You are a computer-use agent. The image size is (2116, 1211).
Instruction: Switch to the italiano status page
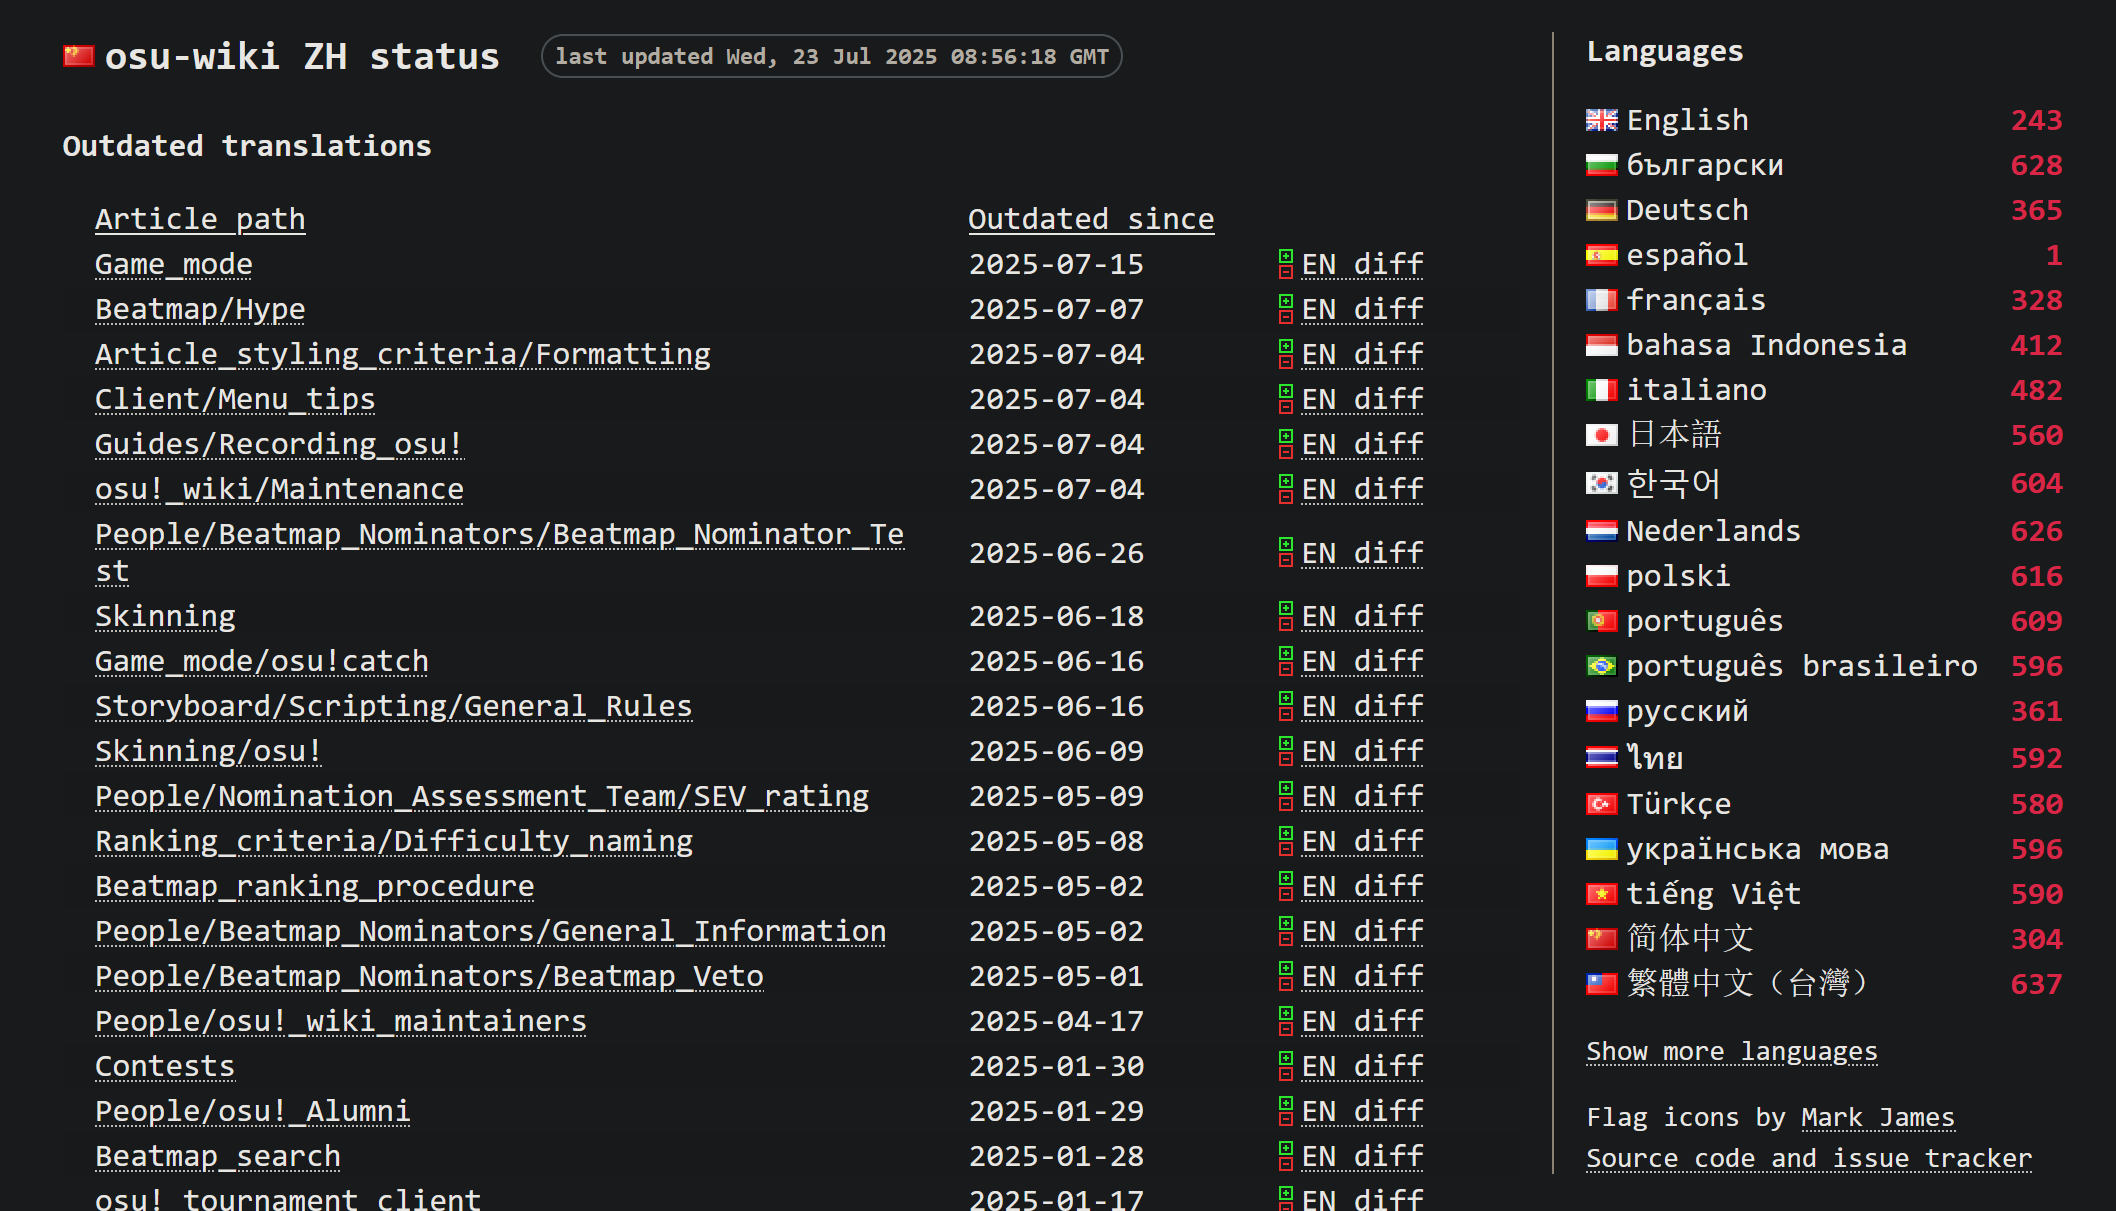tap(1697, 390)
